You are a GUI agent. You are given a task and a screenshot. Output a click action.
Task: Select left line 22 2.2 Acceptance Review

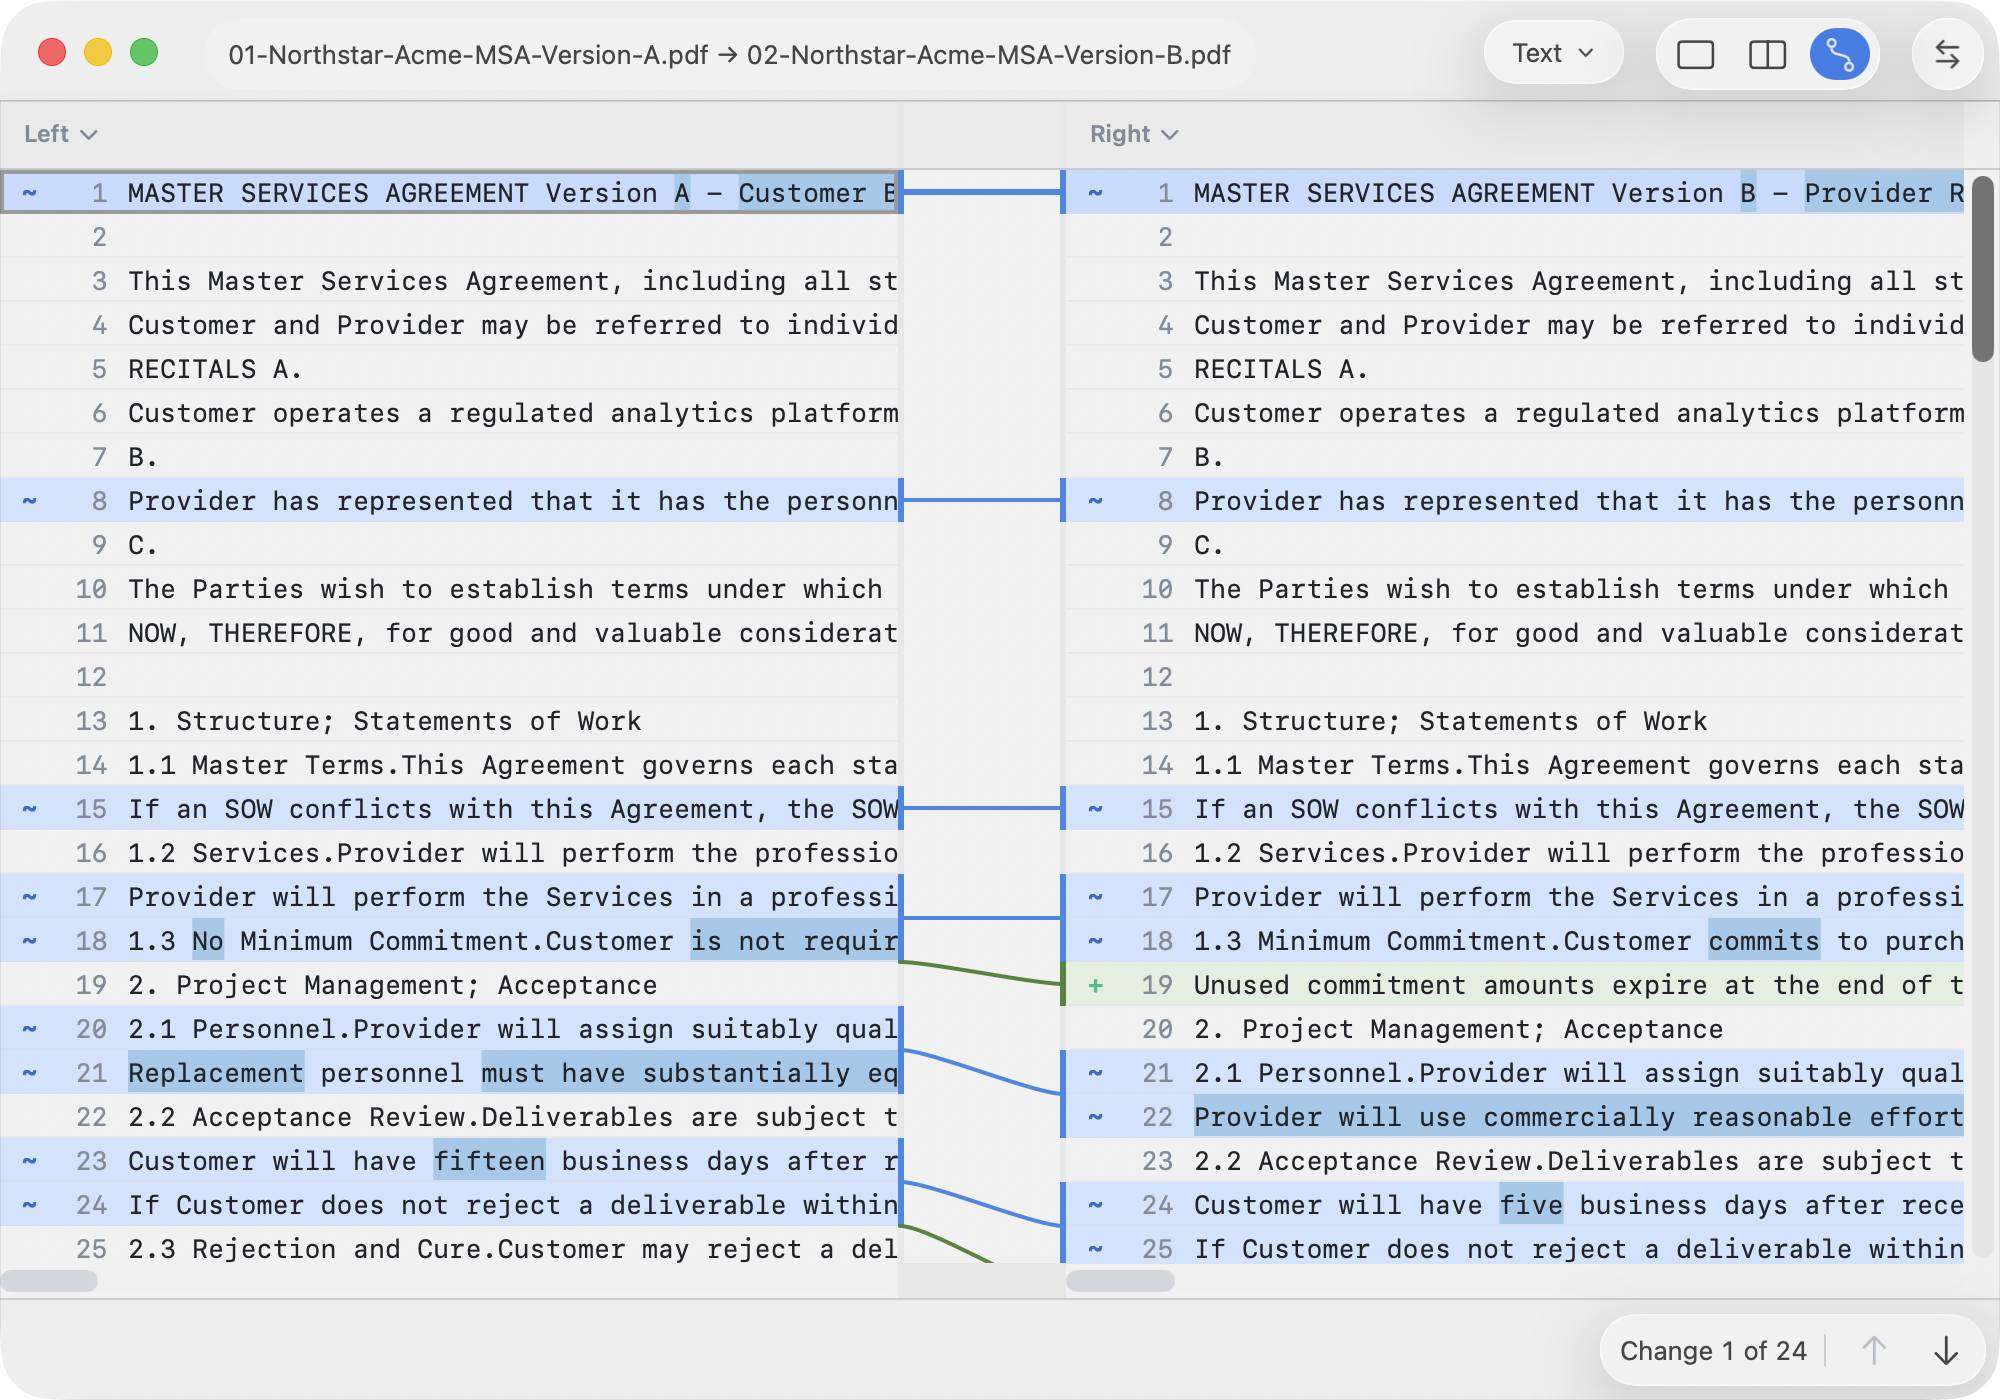pos(451,1117)
